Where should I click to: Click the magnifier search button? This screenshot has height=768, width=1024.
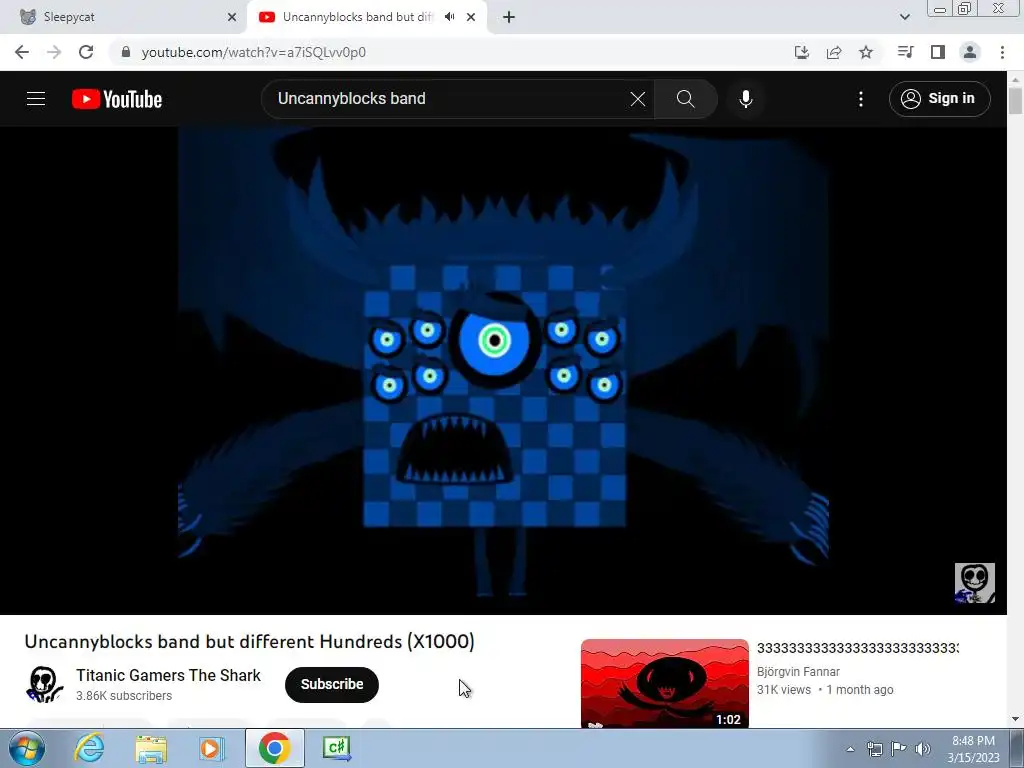click(686, 99)
